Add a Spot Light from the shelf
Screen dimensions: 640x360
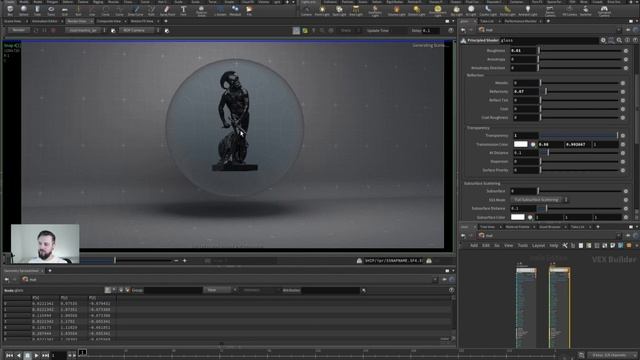pyautogui.click(x=339, y=11)
